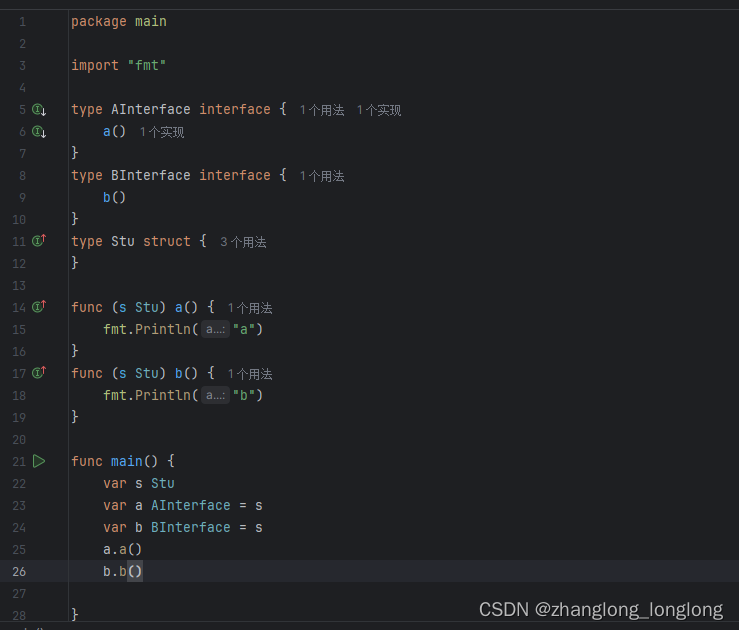Open the '1个用法' hint after func b()

coord(250,374)
